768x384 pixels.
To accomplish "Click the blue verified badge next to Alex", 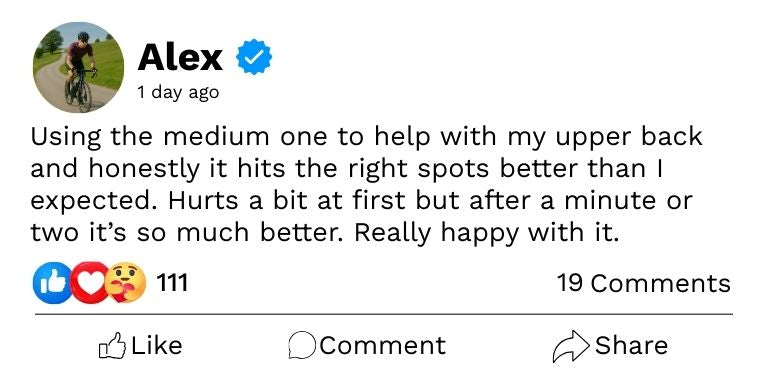I will click(x=254, y=57).
